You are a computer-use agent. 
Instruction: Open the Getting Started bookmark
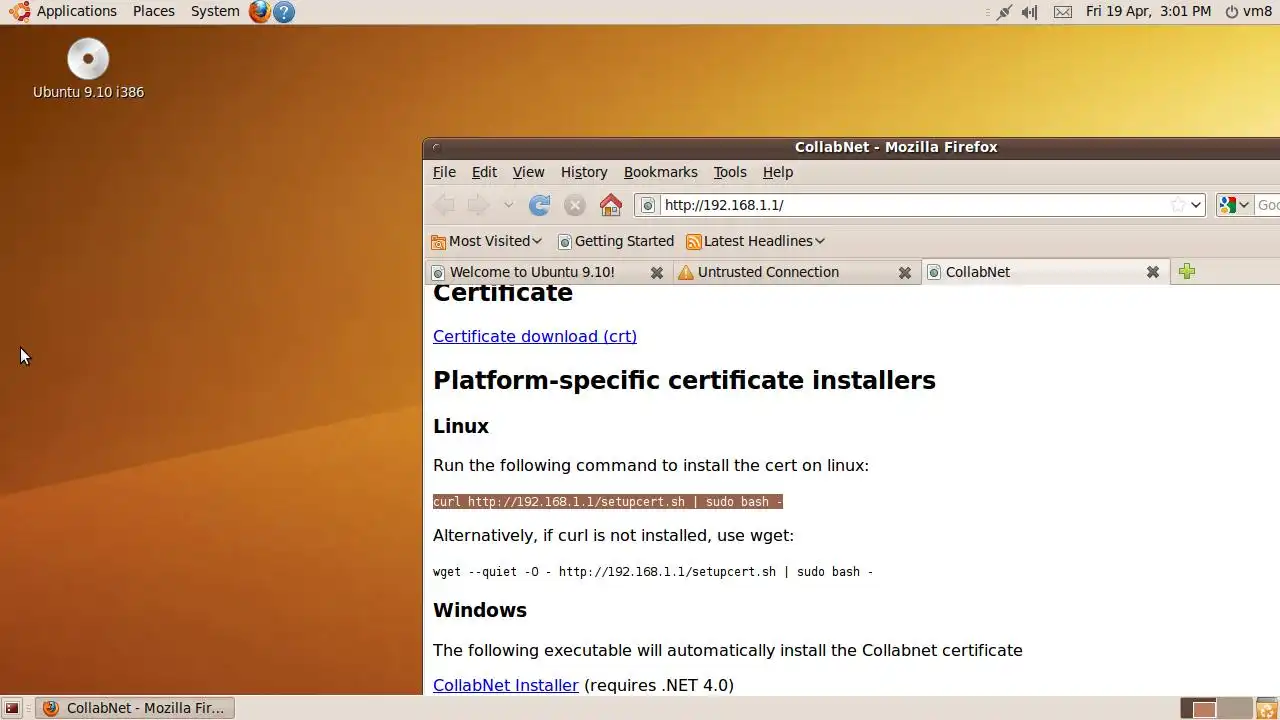coord(616,241)
